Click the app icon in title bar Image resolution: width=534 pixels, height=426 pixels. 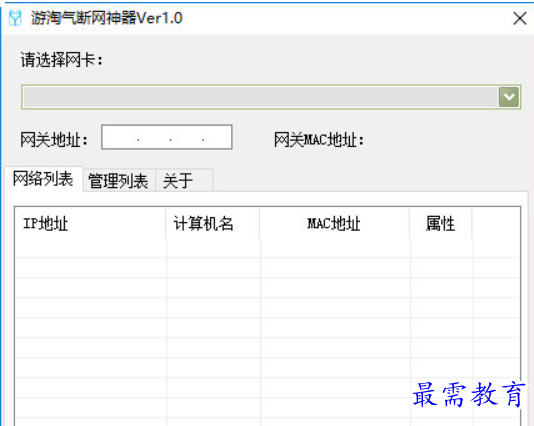[15, 18]
